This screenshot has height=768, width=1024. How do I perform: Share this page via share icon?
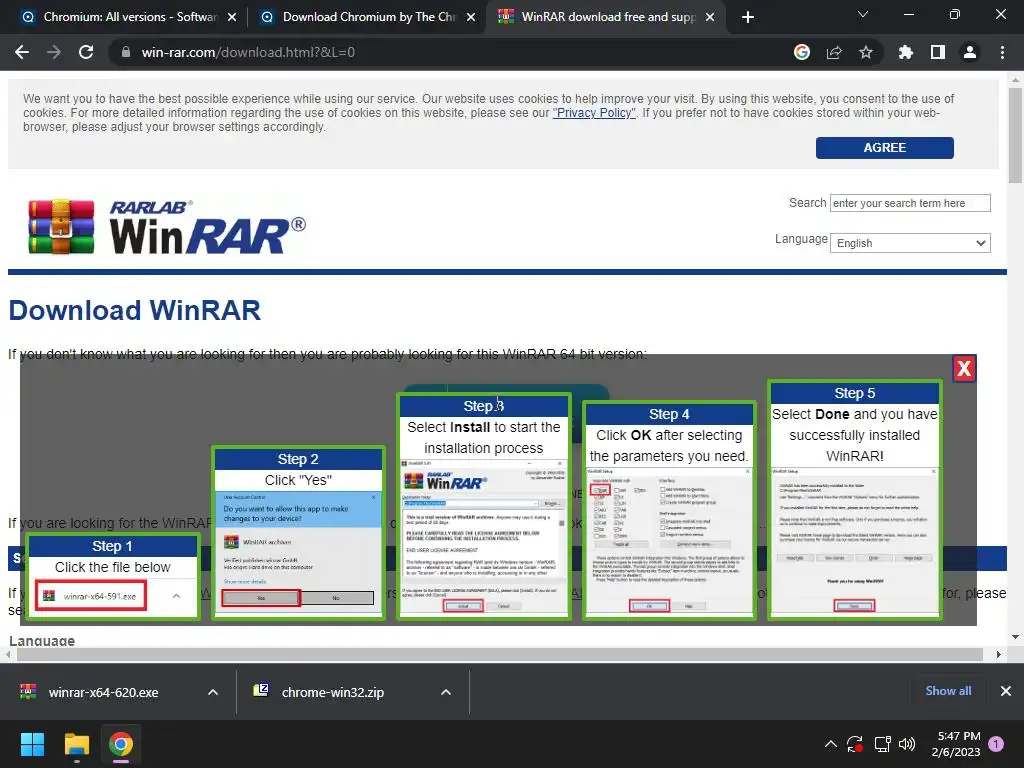coord(834,52)
